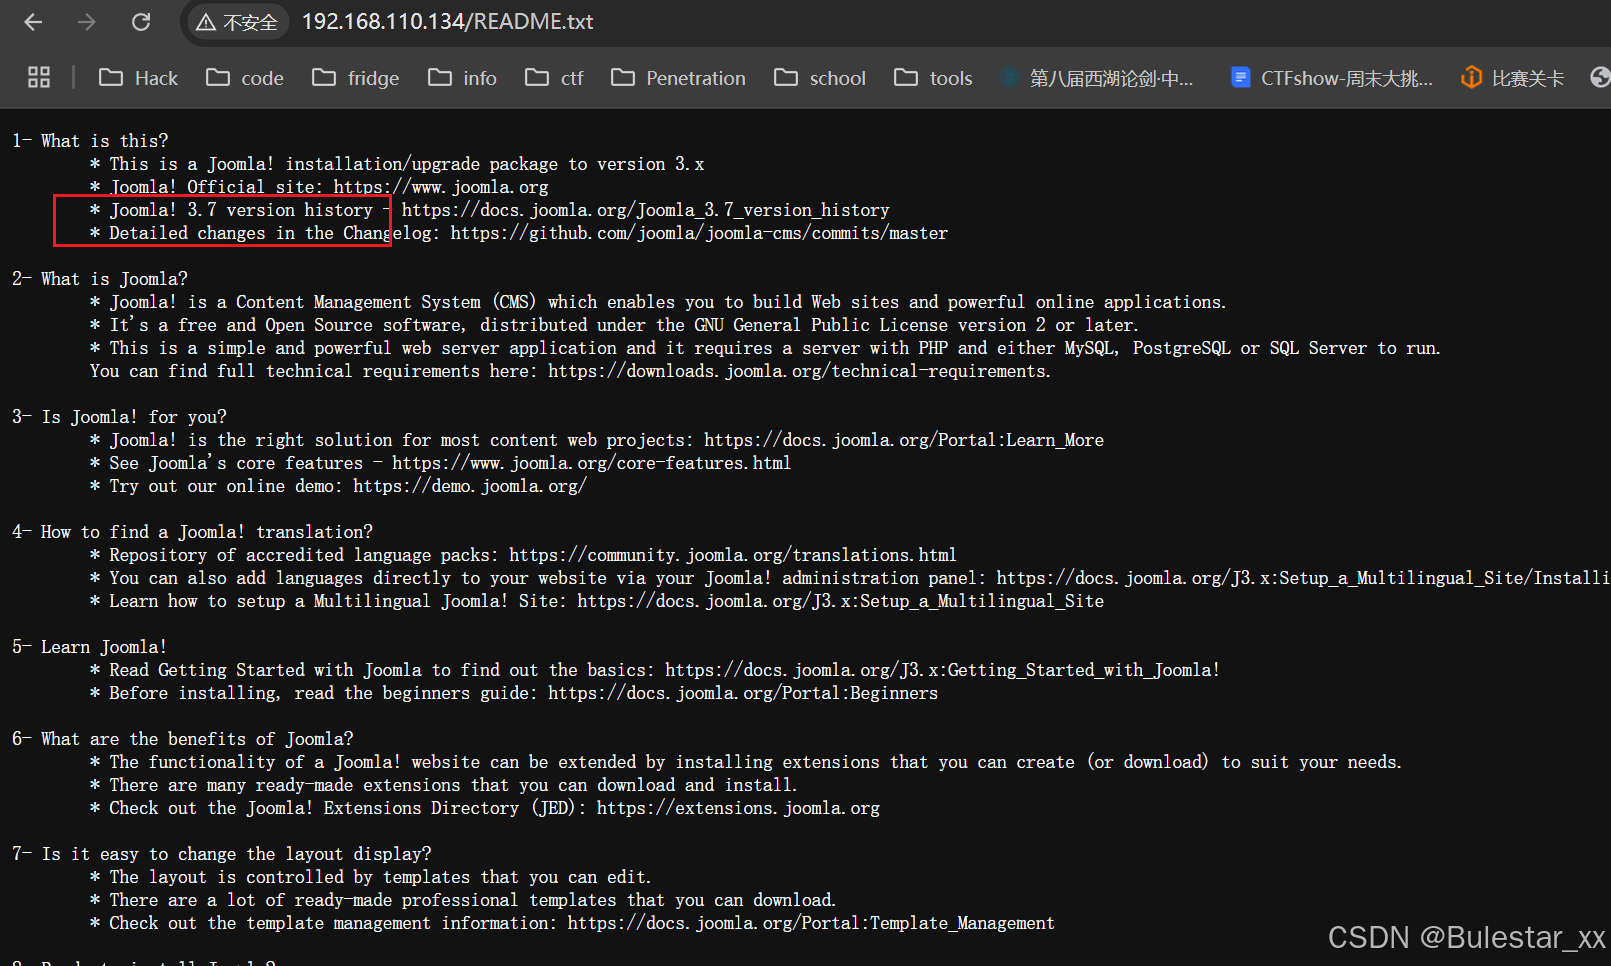The width and height of the screenshot is (1611, 966).
Task: Click the 比赛关卡 orange favicon
Action: pyautogui.click(x=1471, y=77)
